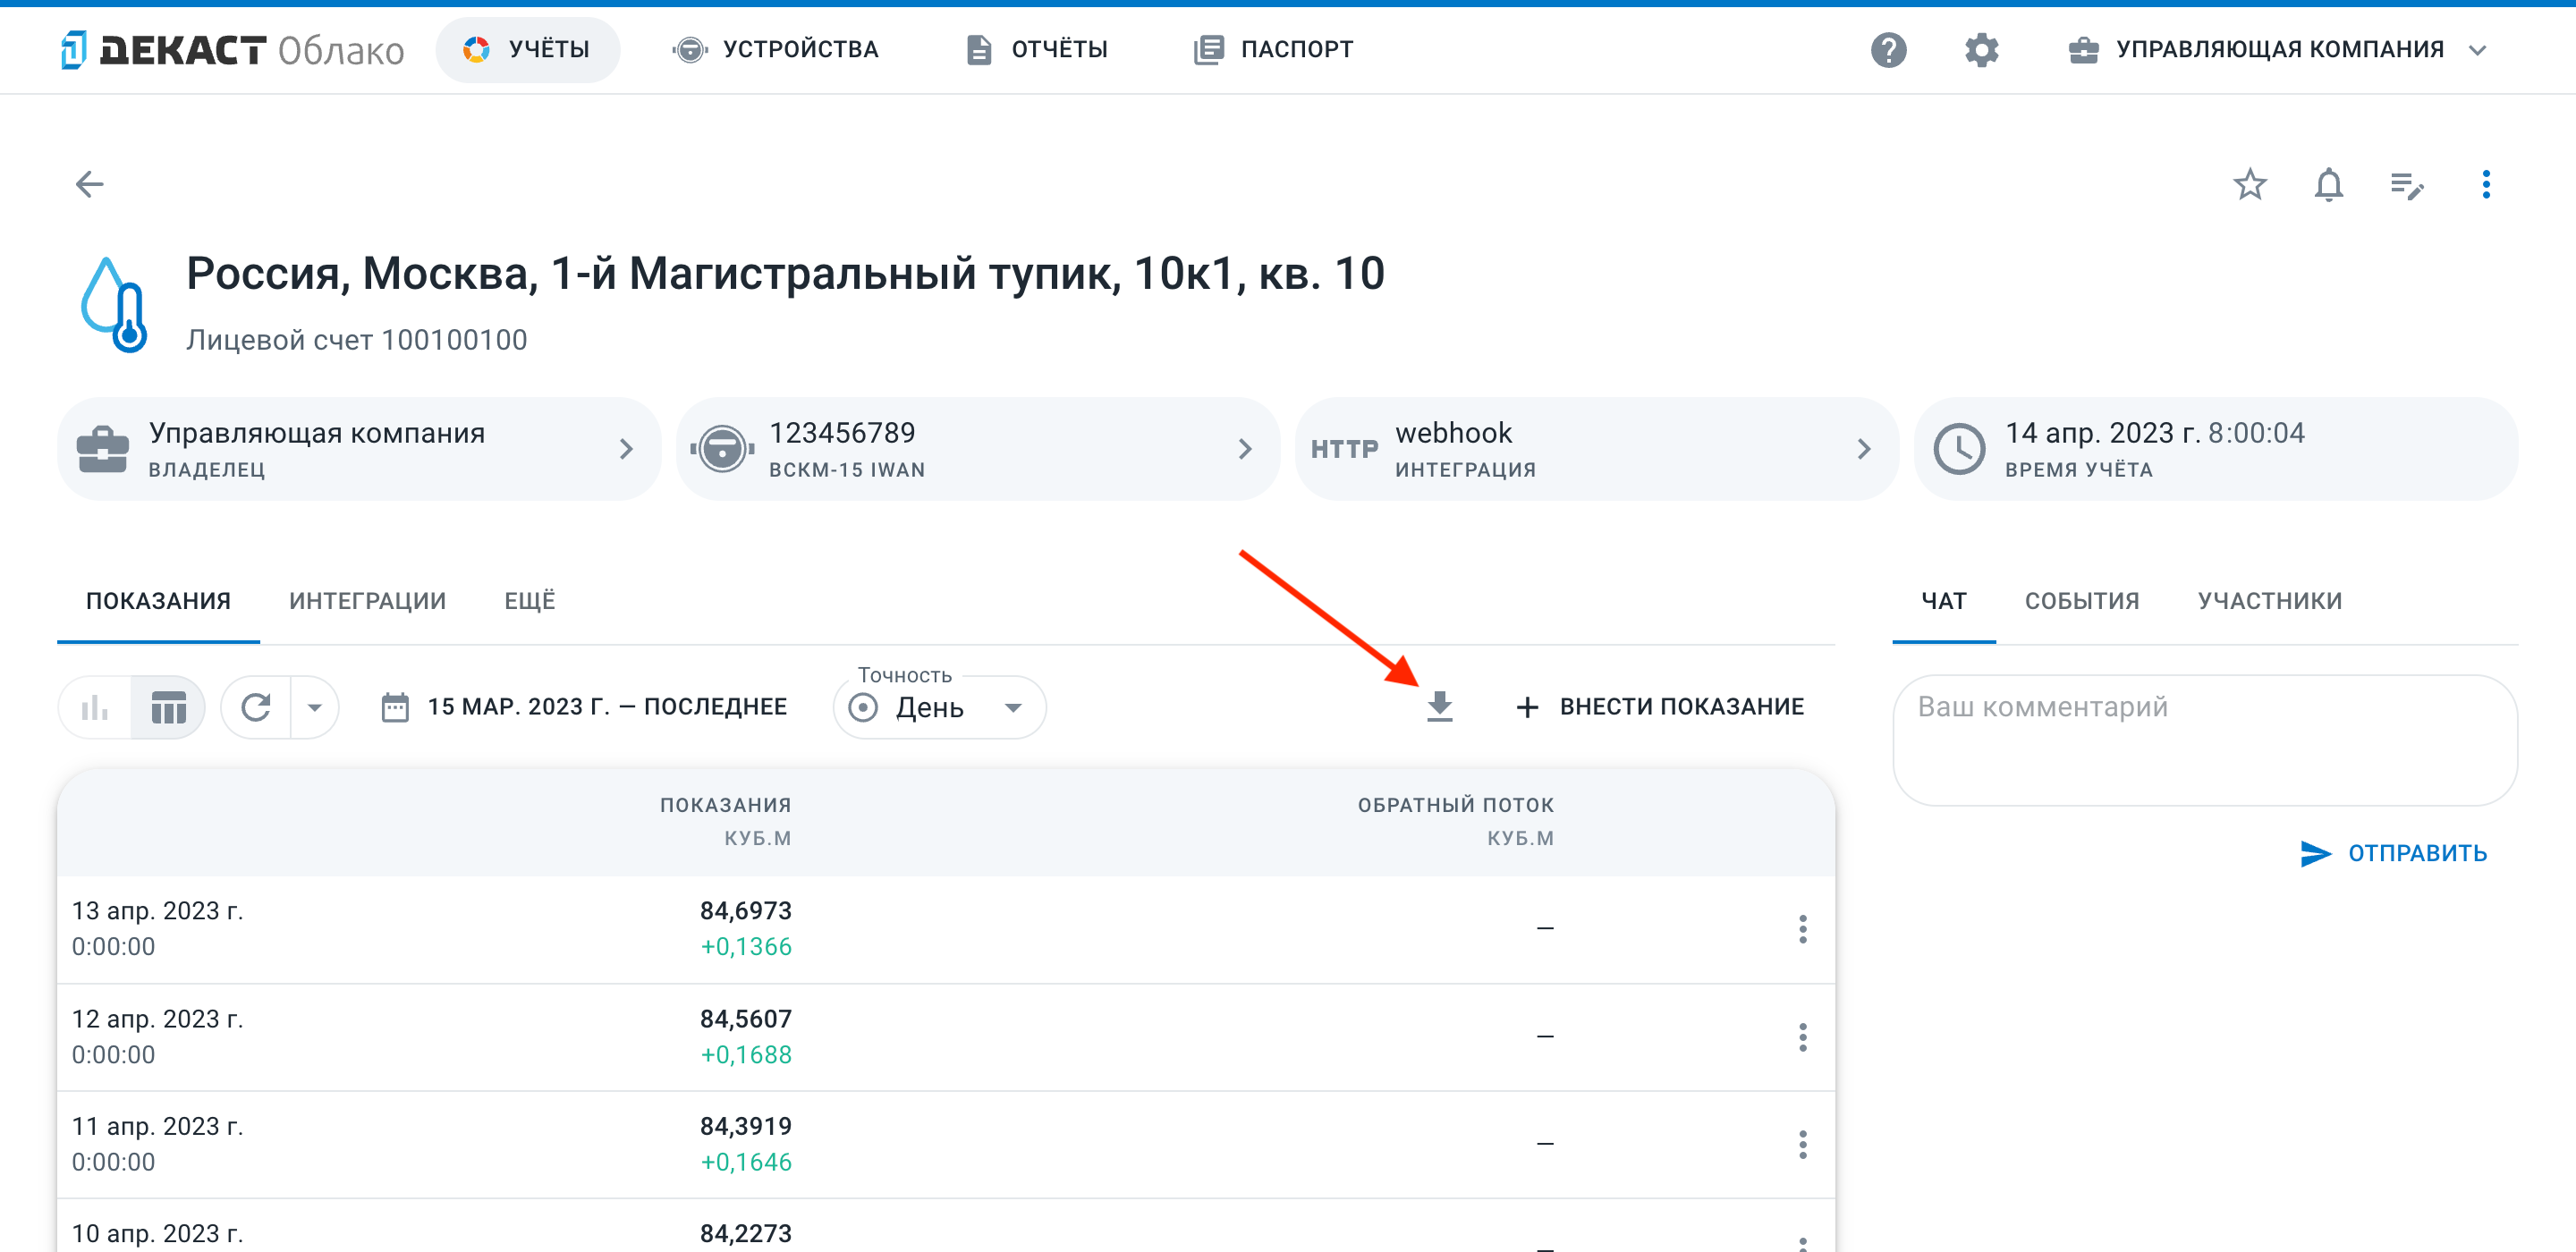Viewport: 2576px width, 1252px height.
Task: Open the ПАСПОРТ section
Action: click(x=1273, y=49)
